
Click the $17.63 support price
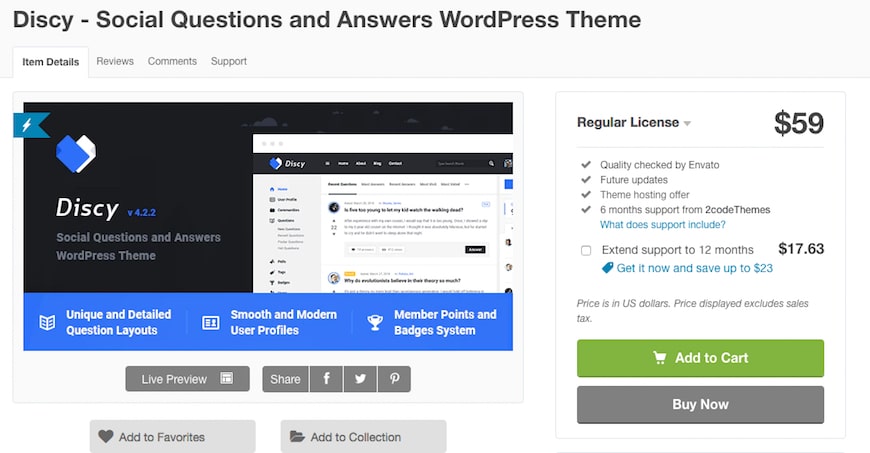[801, 249]
